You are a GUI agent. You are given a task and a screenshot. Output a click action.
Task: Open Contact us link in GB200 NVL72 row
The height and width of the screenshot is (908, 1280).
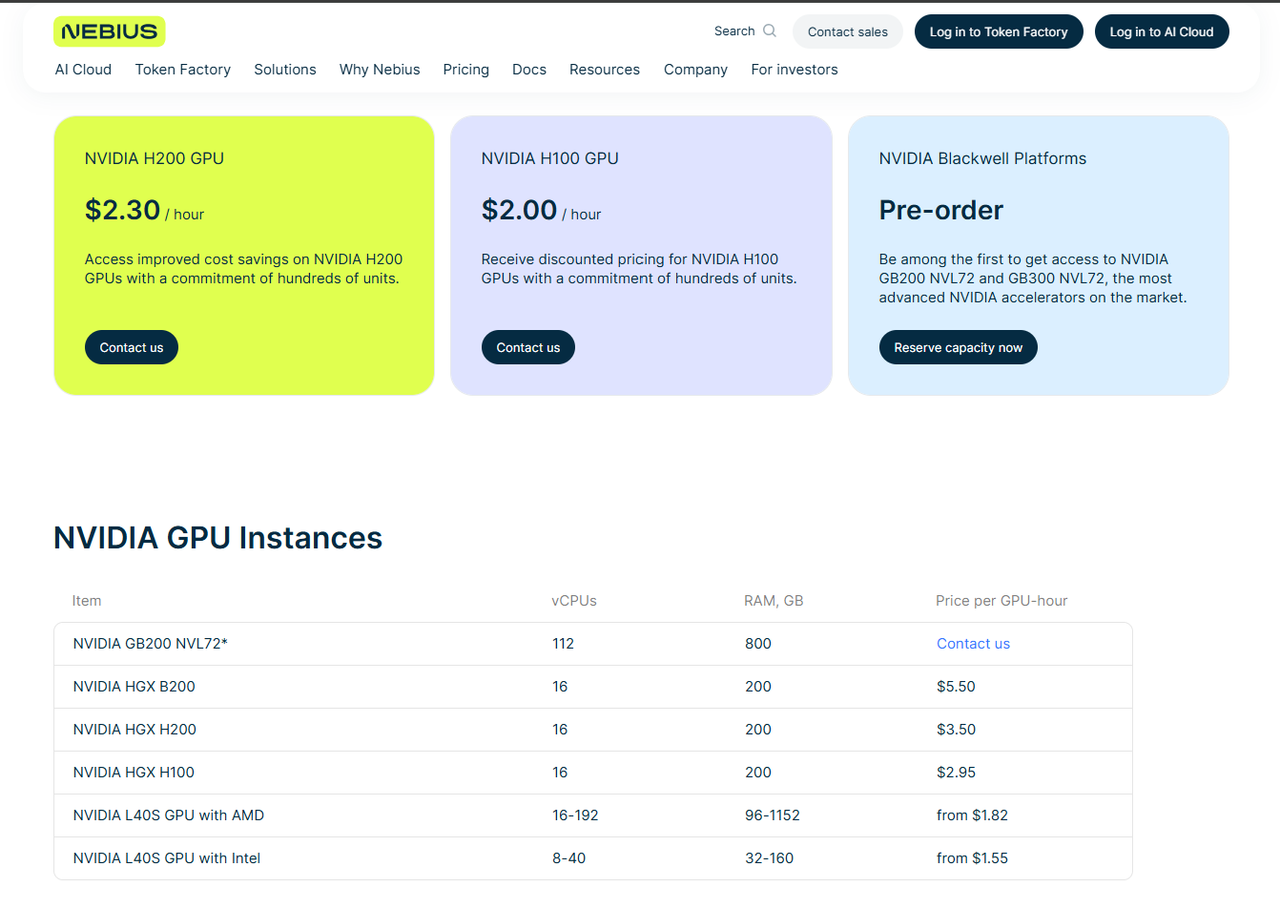[973, 644]
